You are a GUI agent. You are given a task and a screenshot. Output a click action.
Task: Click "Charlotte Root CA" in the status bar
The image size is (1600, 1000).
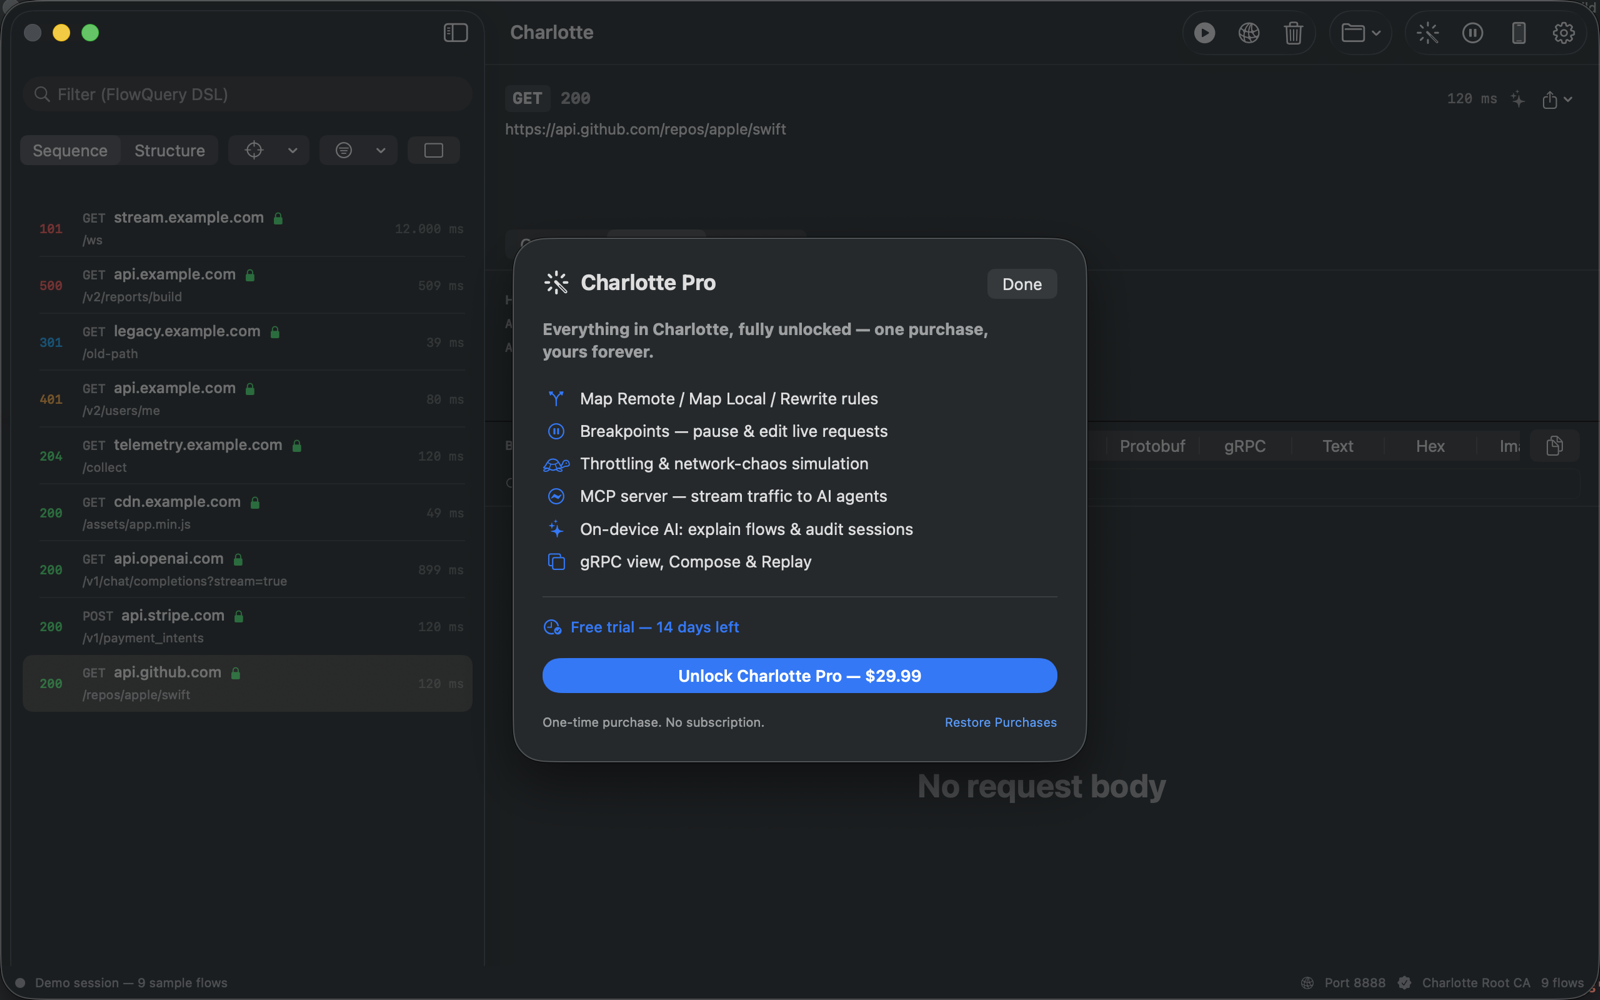point(1476,983)
